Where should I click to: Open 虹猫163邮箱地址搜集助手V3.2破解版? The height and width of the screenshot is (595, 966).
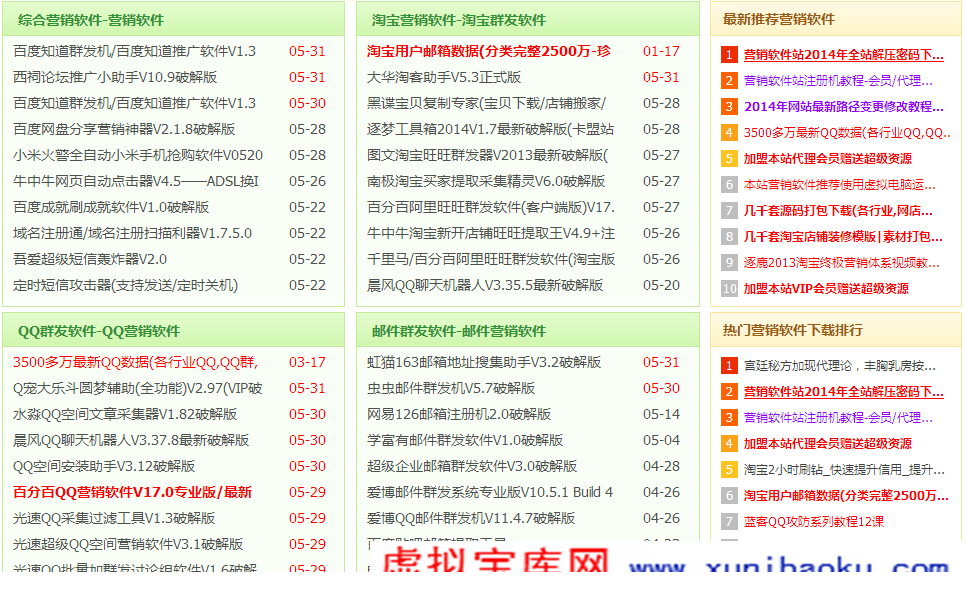[484, 362]
